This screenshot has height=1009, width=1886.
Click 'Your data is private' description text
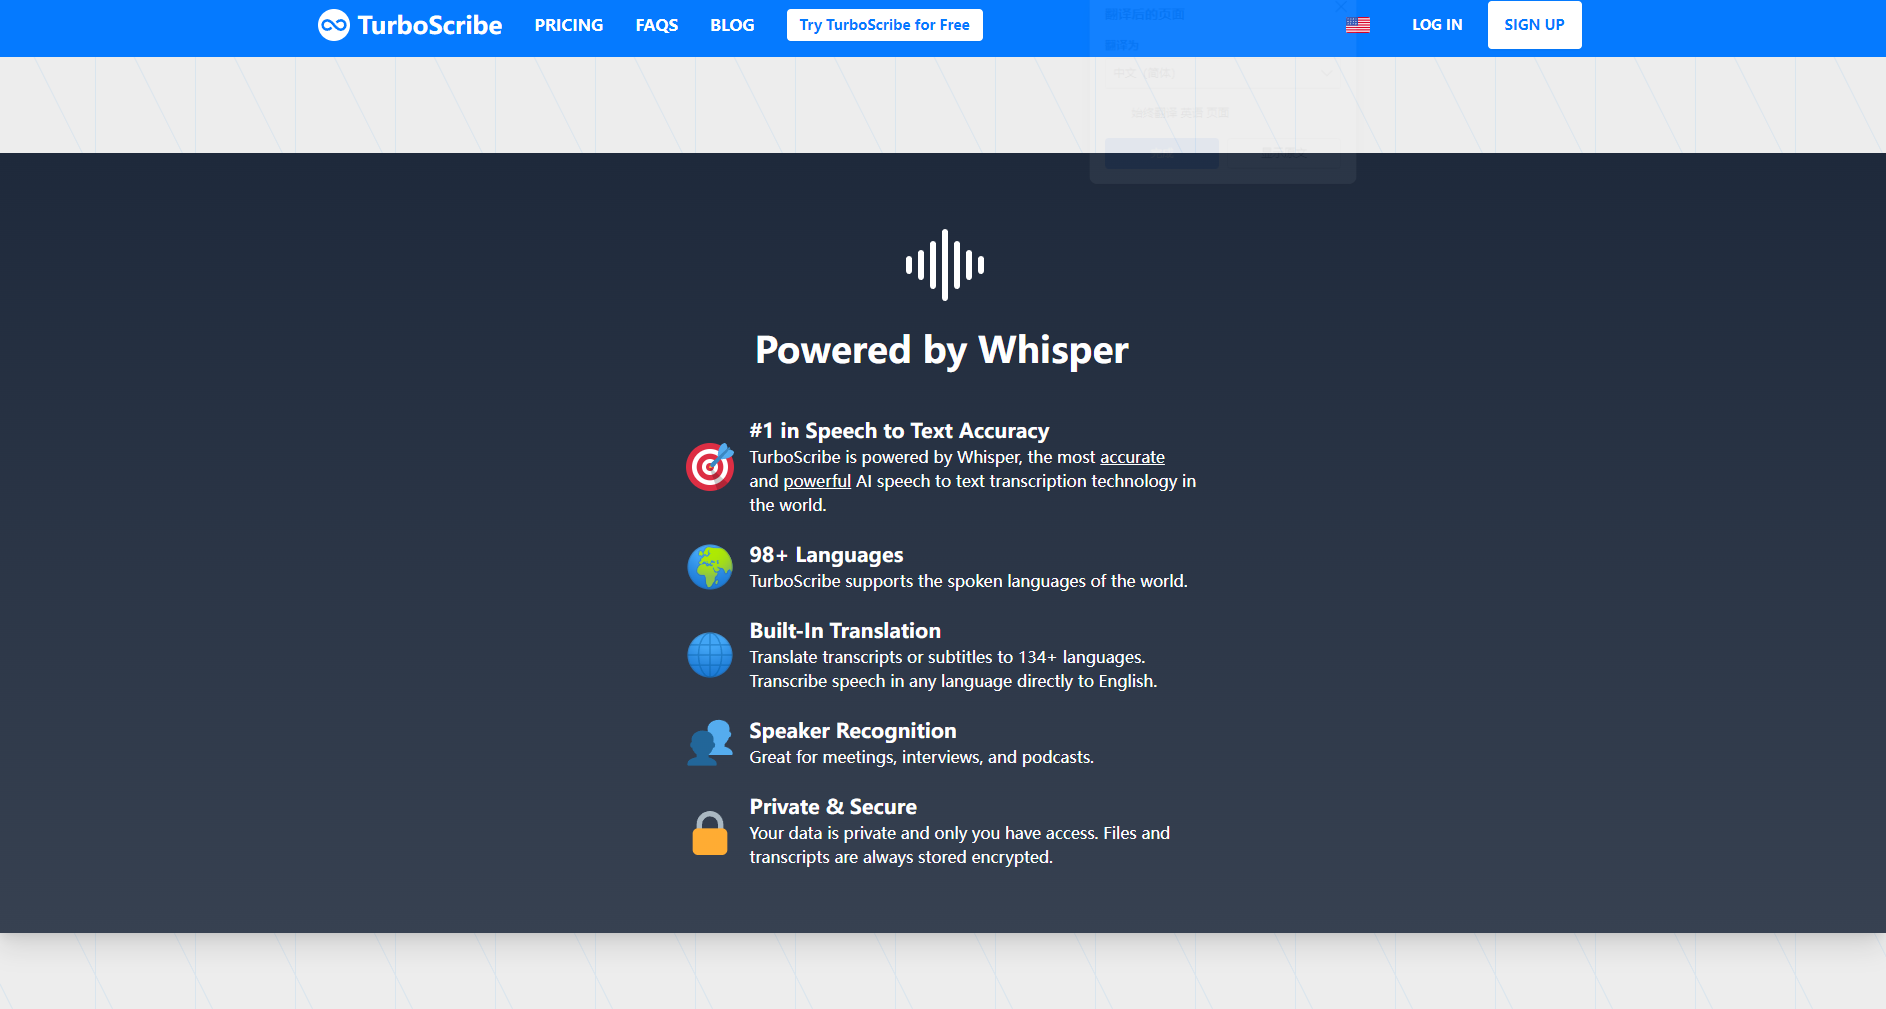coord(959,845)
